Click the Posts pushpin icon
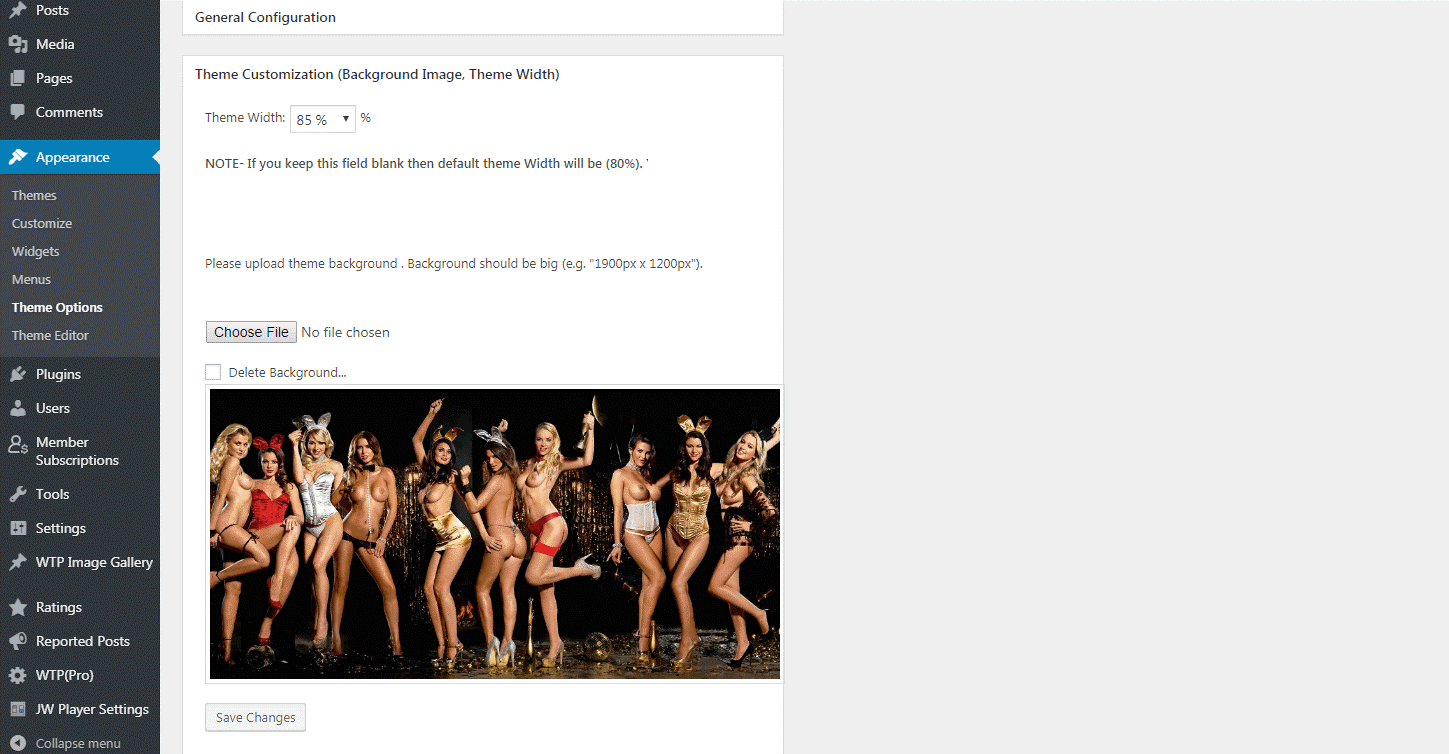The image size is (1449, 754). [x=17, y=10]
